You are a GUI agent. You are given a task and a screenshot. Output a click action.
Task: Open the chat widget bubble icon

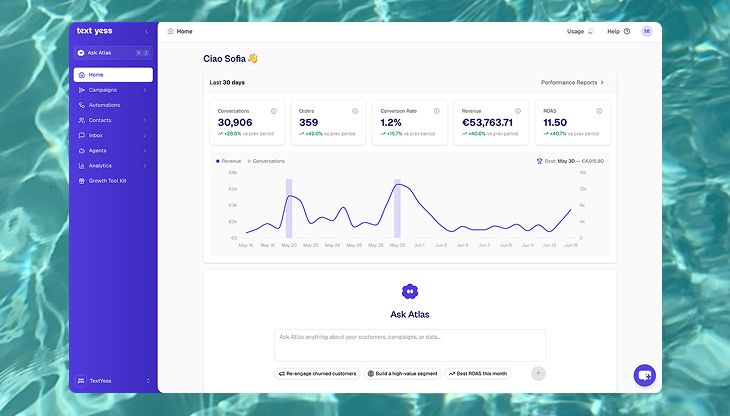click(x=644, y=376)
